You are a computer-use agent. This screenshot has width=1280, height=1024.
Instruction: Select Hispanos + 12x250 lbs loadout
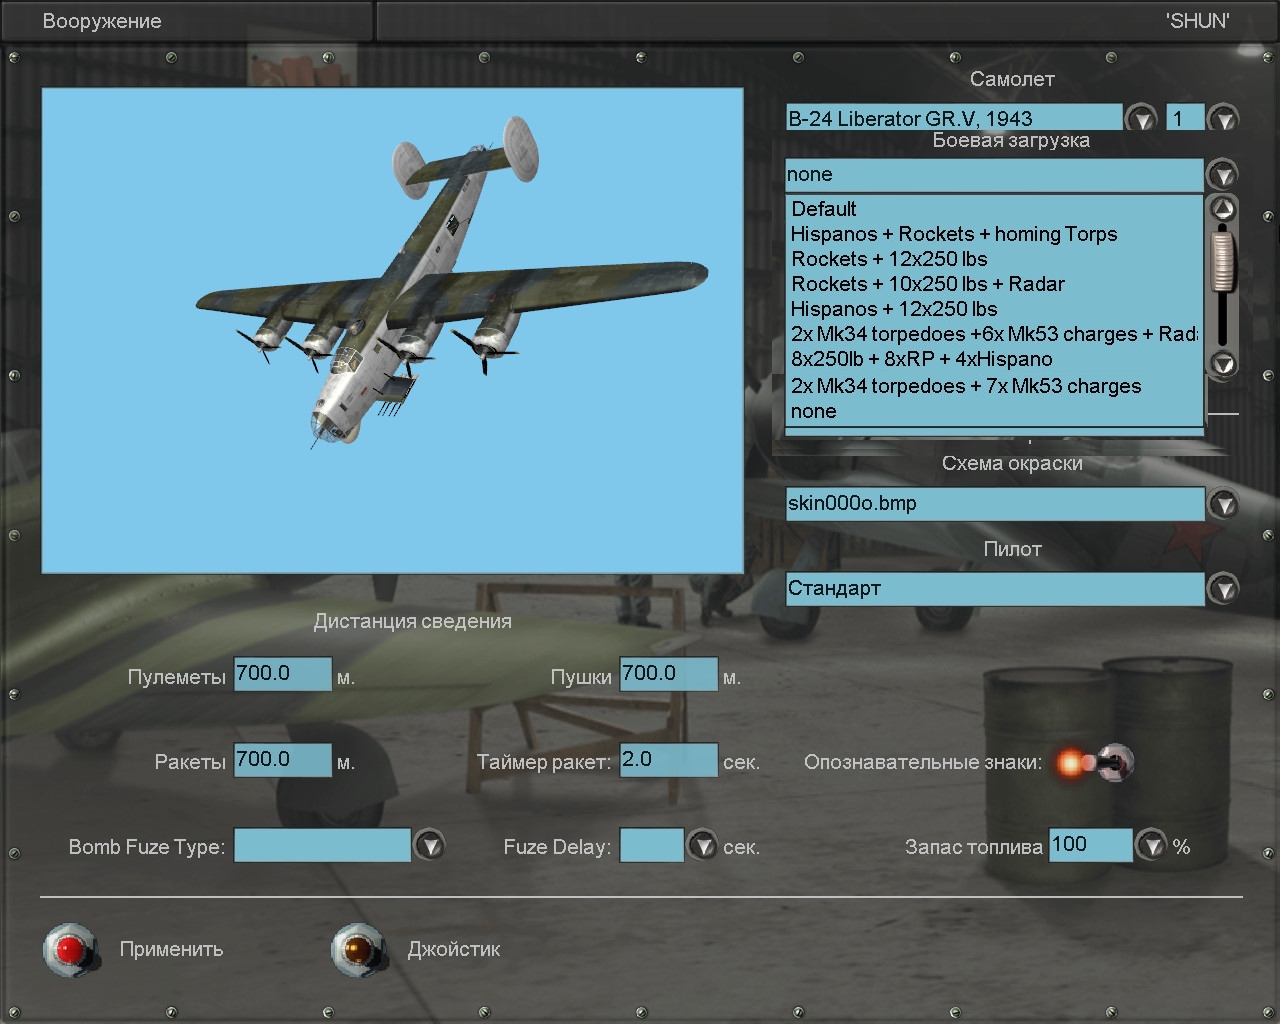coord(995,309)
